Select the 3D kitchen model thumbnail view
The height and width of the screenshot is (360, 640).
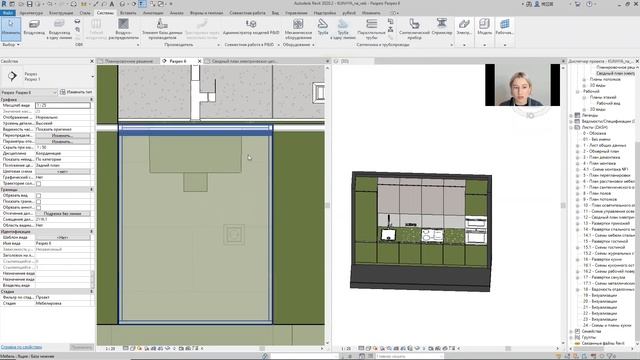[x=421, y=231]
